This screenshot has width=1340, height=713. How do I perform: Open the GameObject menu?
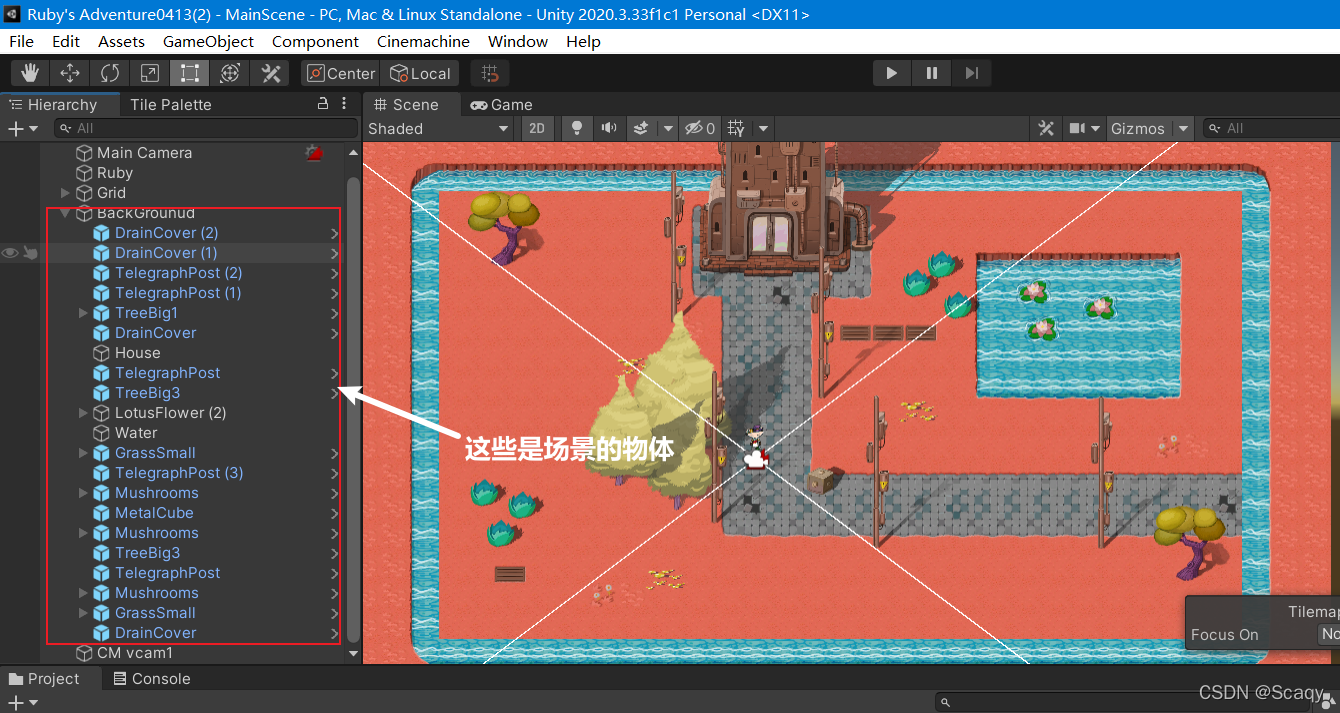(x=208, y=41)
